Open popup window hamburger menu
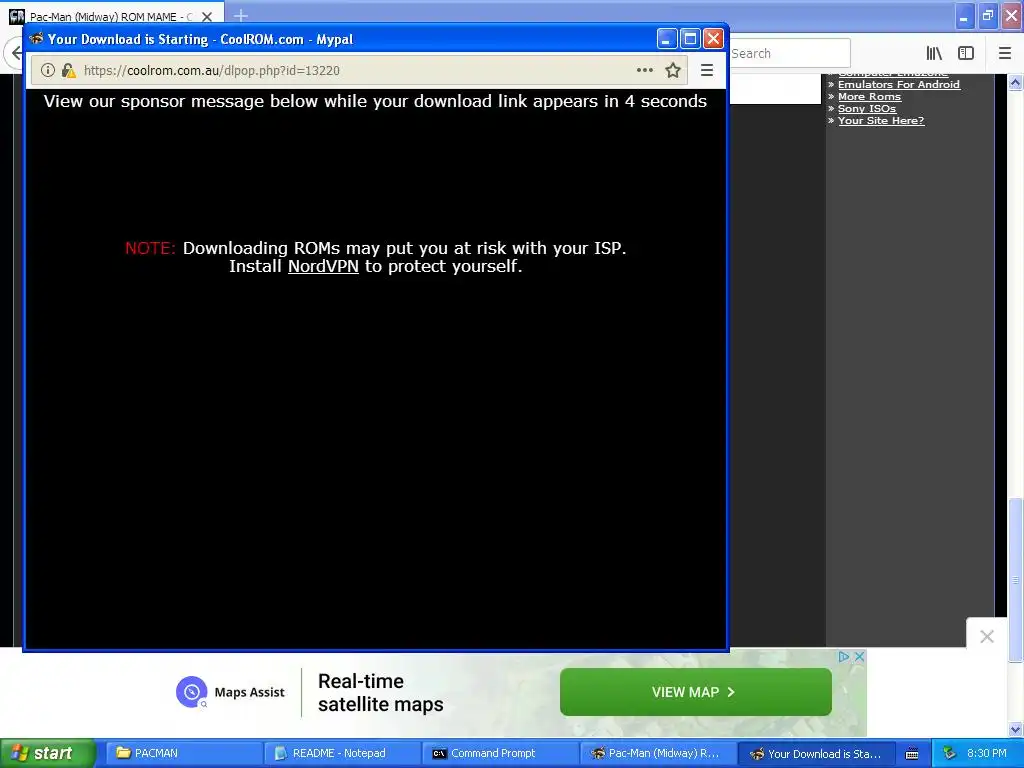The width and height of the screenshot is (1024, 768). [x=707, y=70]
